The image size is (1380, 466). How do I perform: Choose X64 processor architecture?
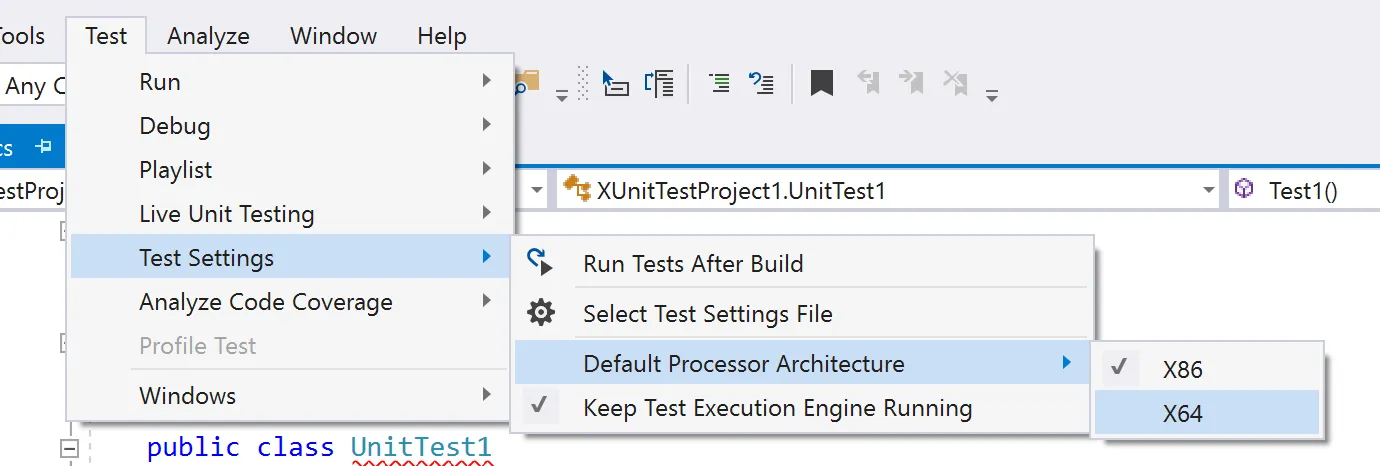(x=1182, y=413)
